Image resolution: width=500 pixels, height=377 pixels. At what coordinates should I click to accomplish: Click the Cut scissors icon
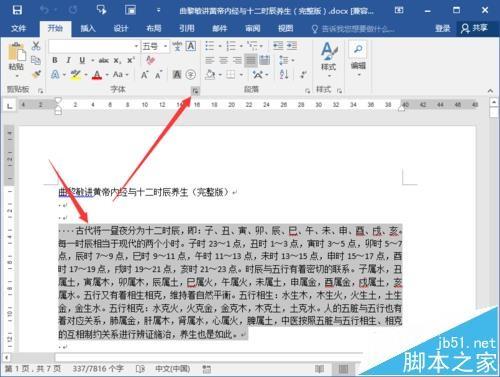click(x=36, y=46)
